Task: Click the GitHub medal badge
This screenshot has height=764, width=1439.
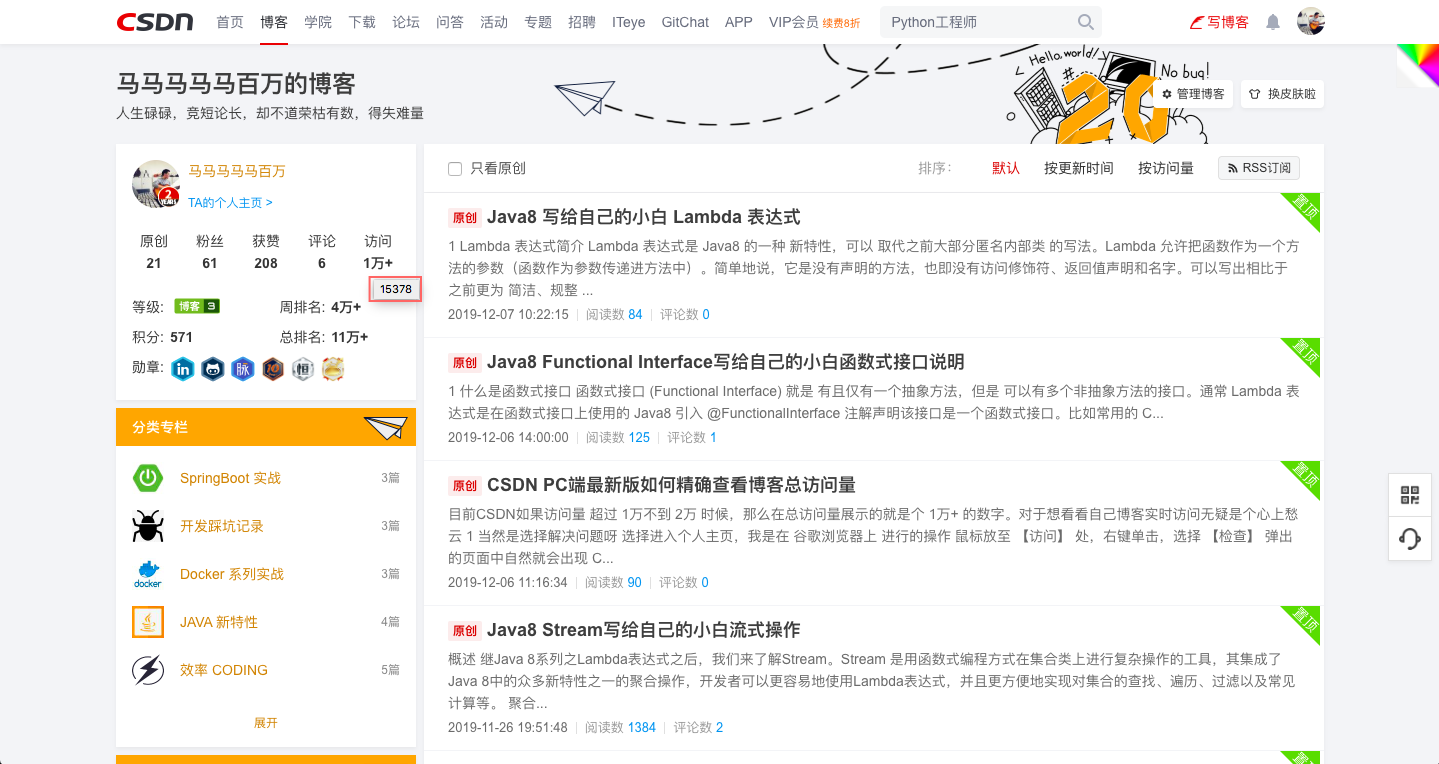Action: click(x=213, y=369)
